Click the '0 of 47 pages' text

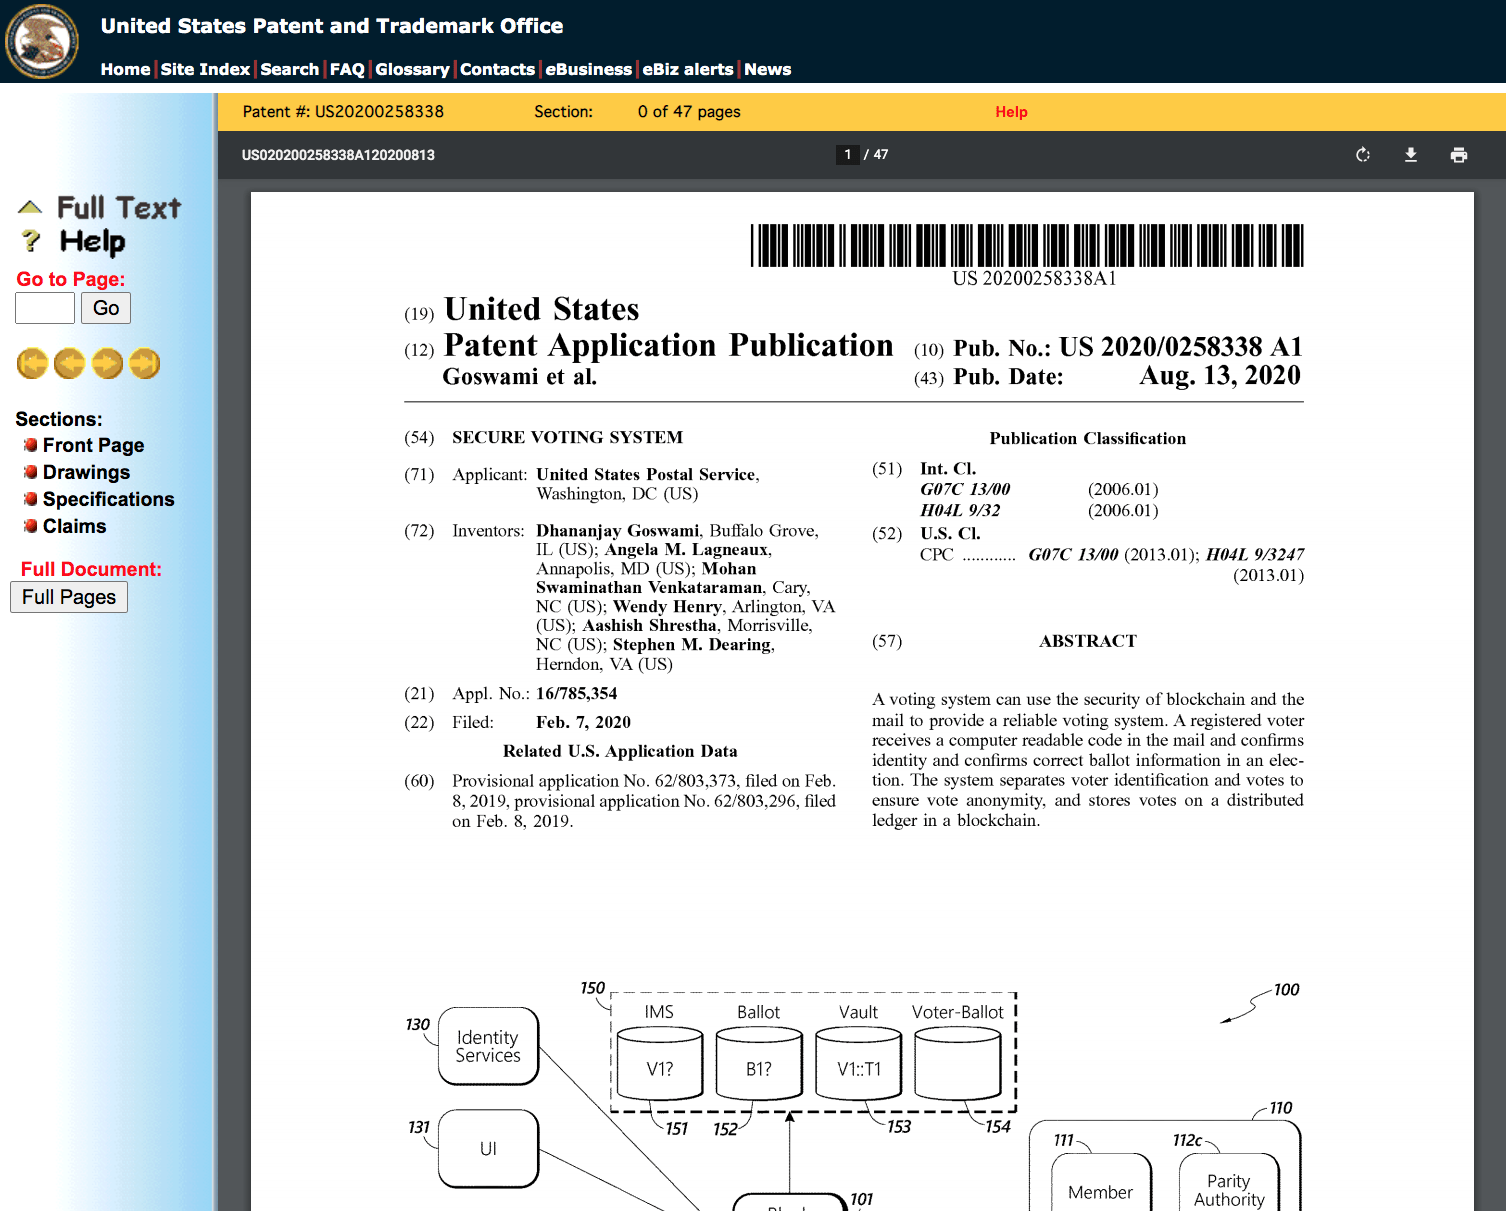(689, 112)
